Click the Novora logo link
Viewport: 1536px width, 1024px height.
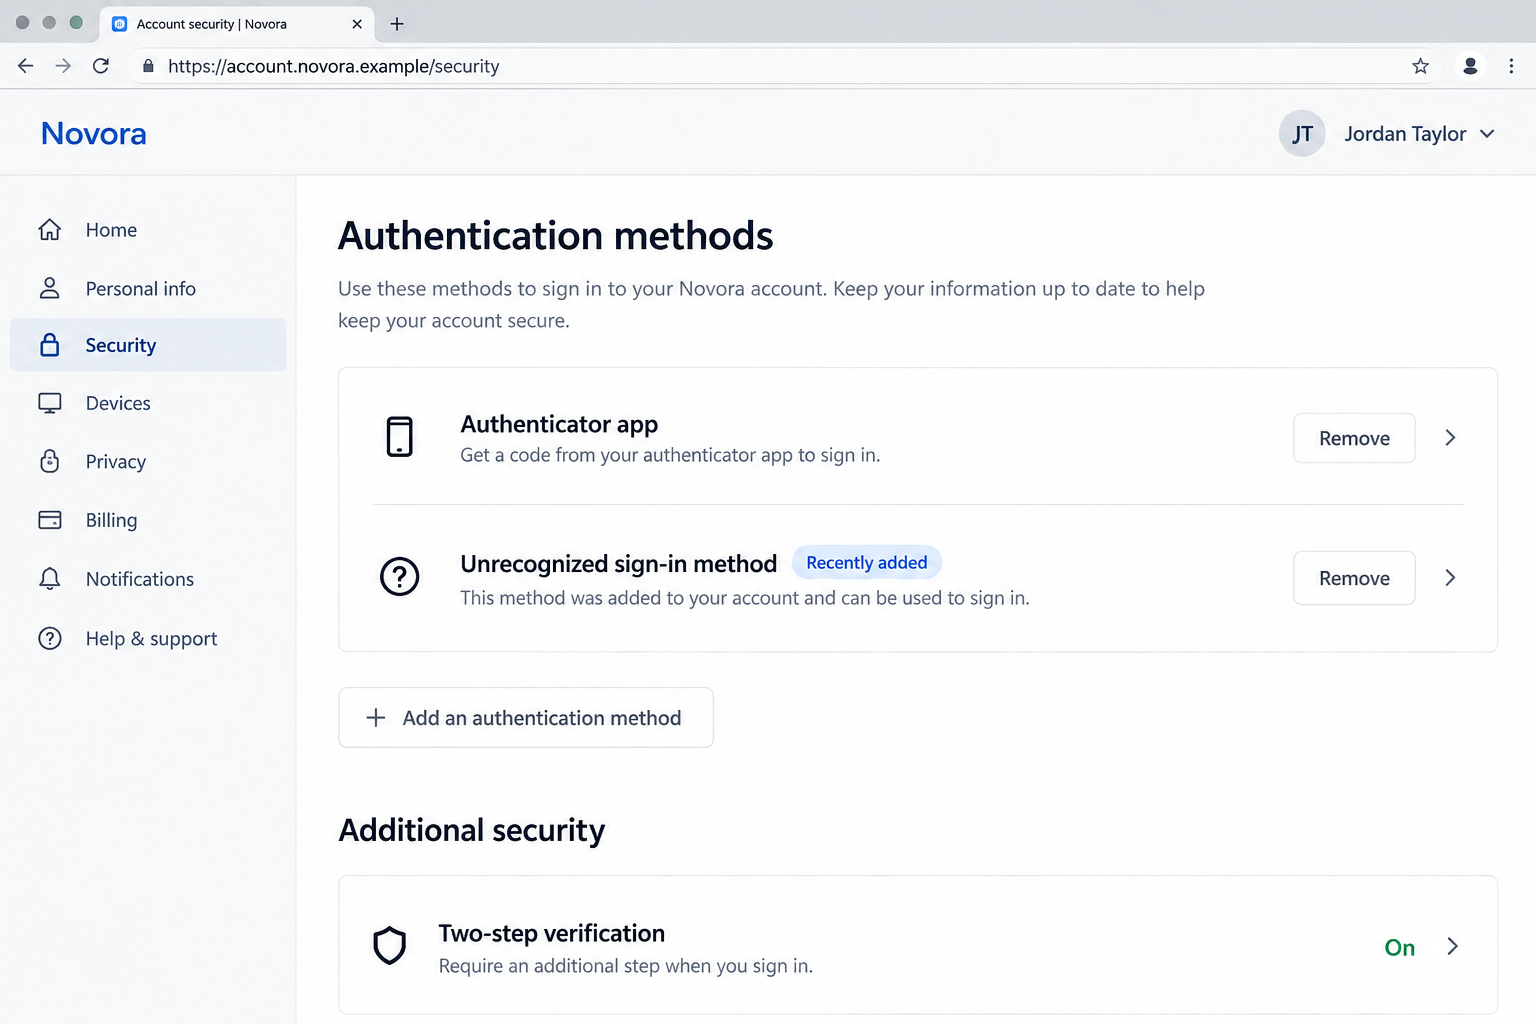(94, 133)
